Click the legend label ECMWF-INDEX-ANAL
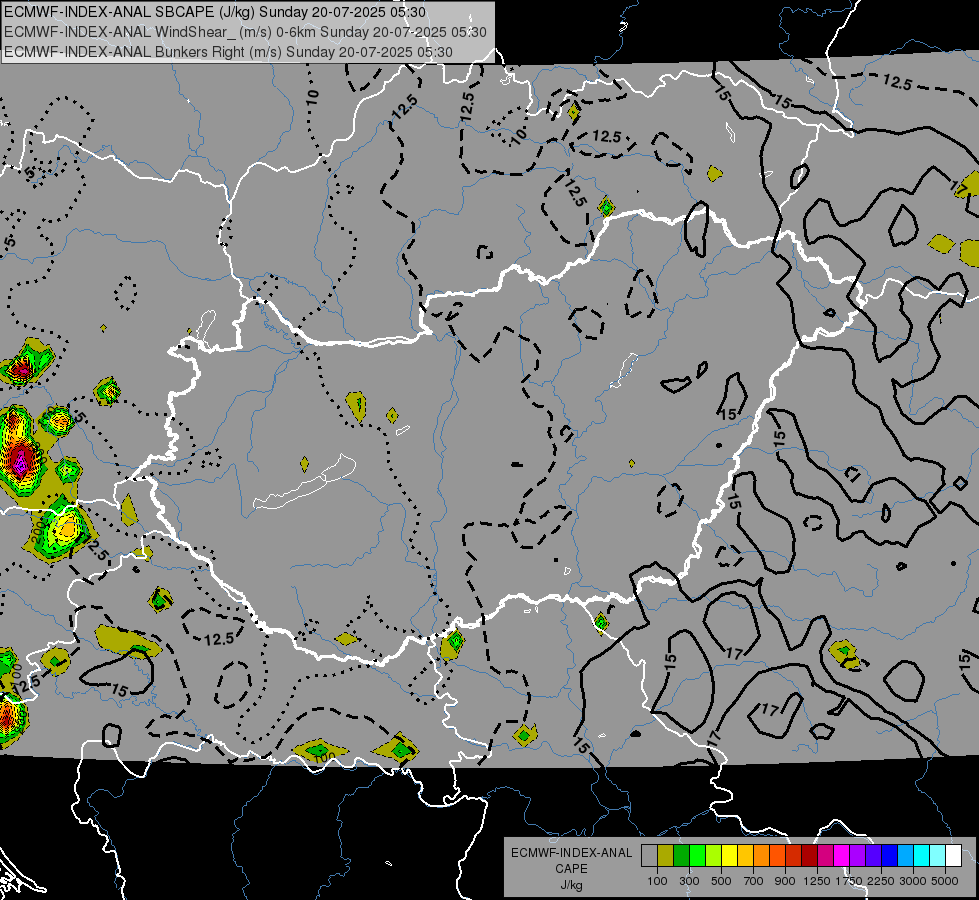 click(x=571, y=853)
